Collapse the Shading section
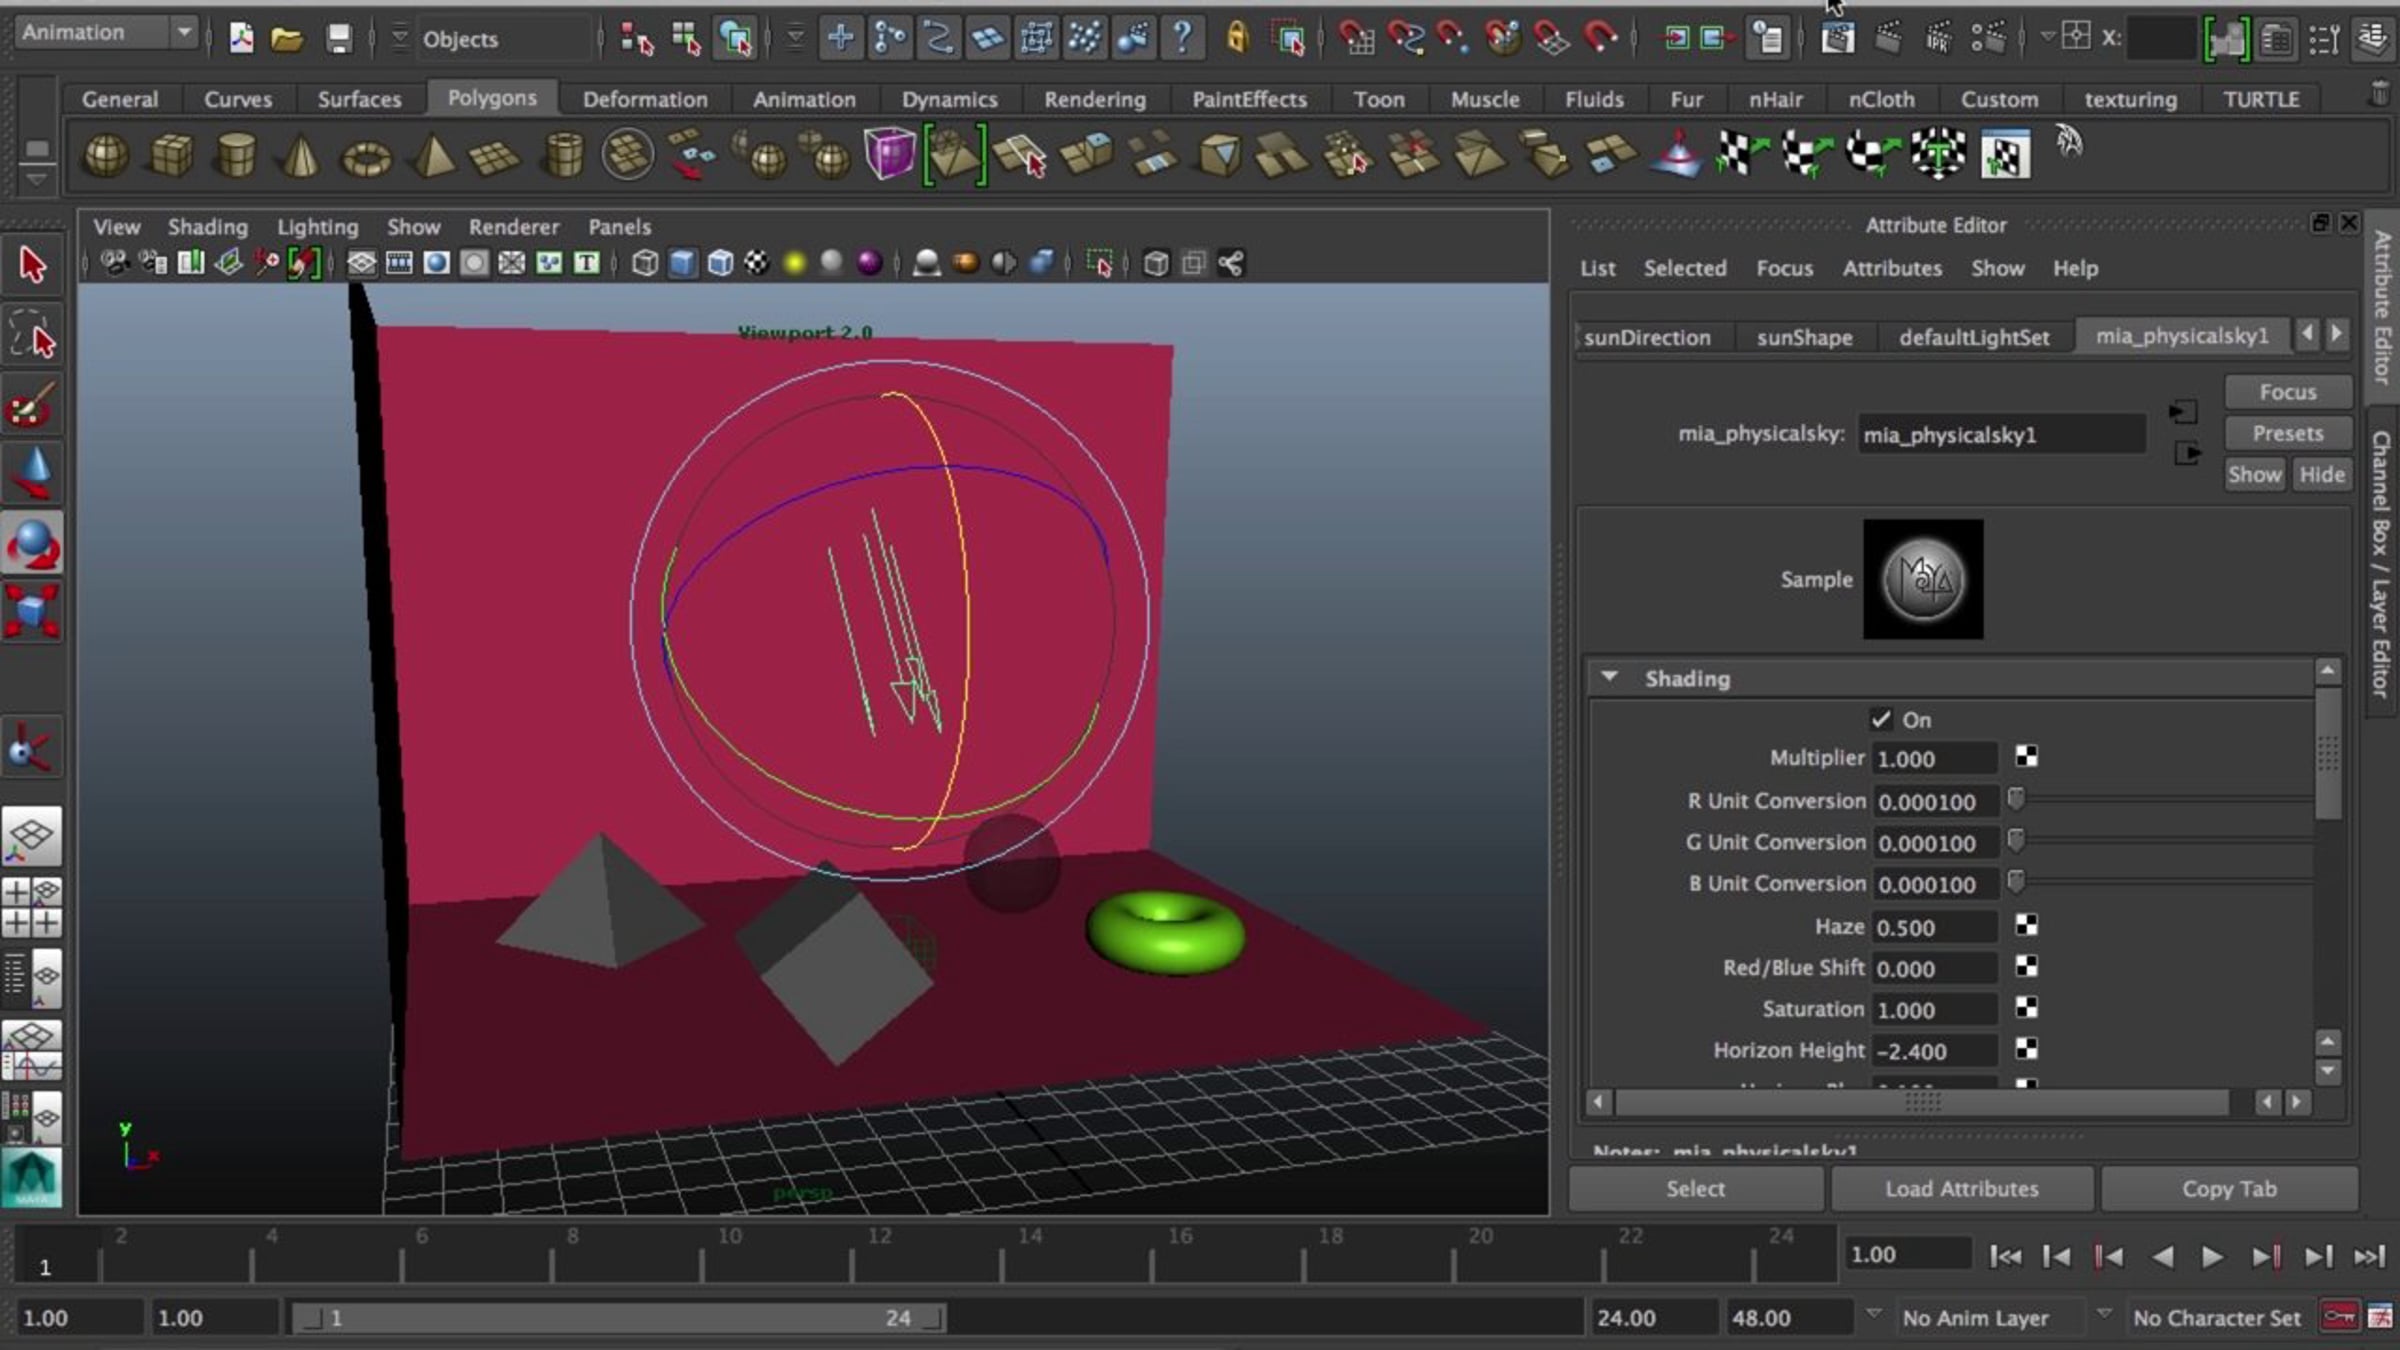Screen dimensions: 2400x1350 click(1609, 678)
